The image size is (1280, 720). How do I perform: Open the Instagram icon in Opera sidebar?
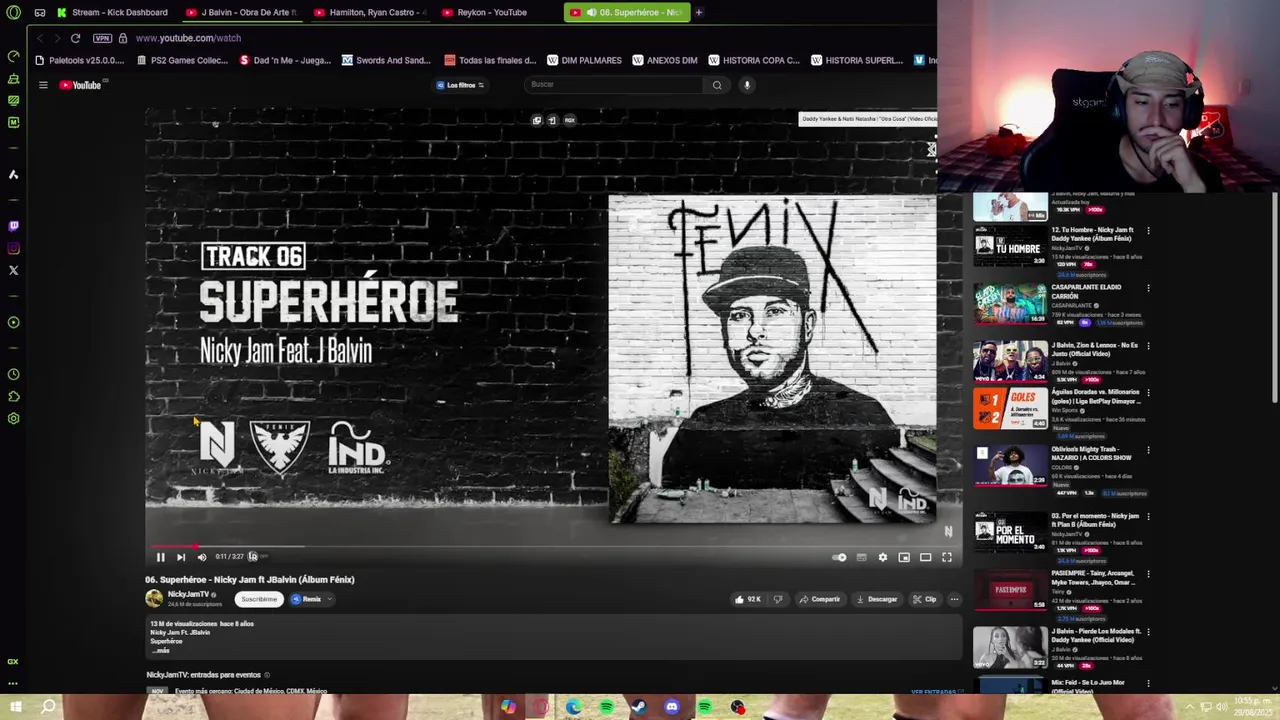click(x=13, y=248)
